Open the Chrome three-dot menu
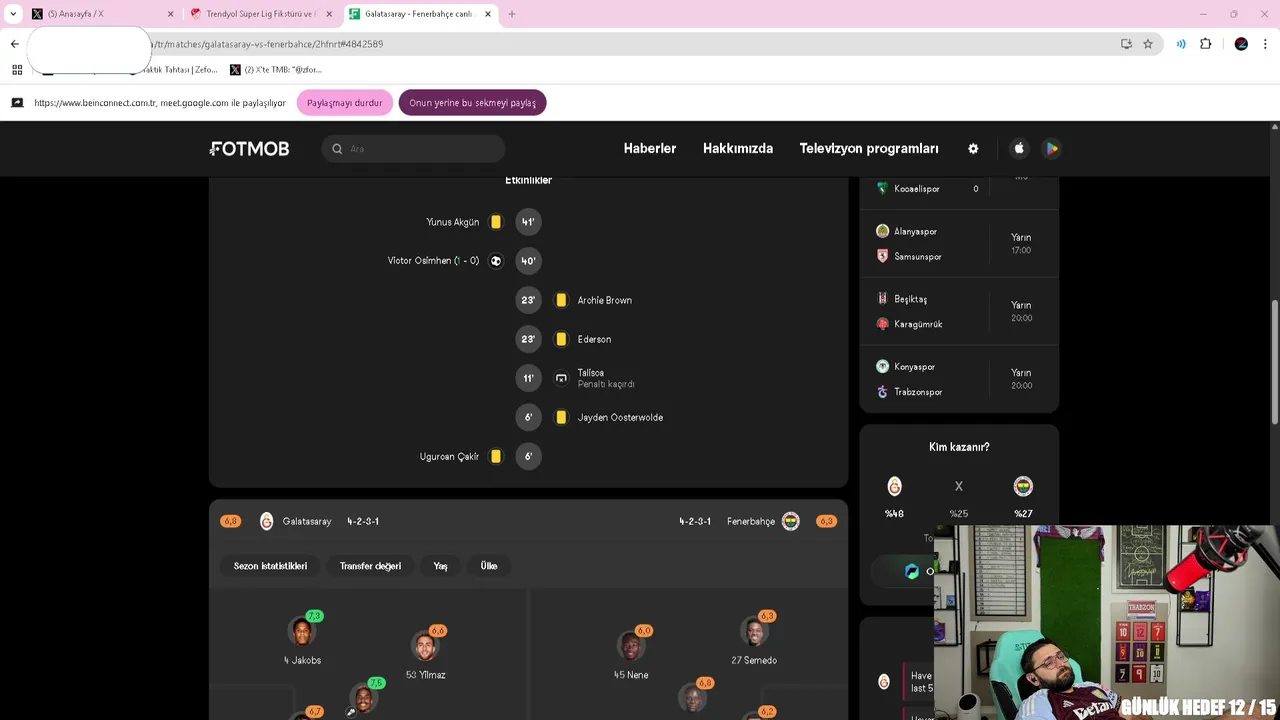This screenshot has width=1280, height=720. click(x=1265, y=44)
